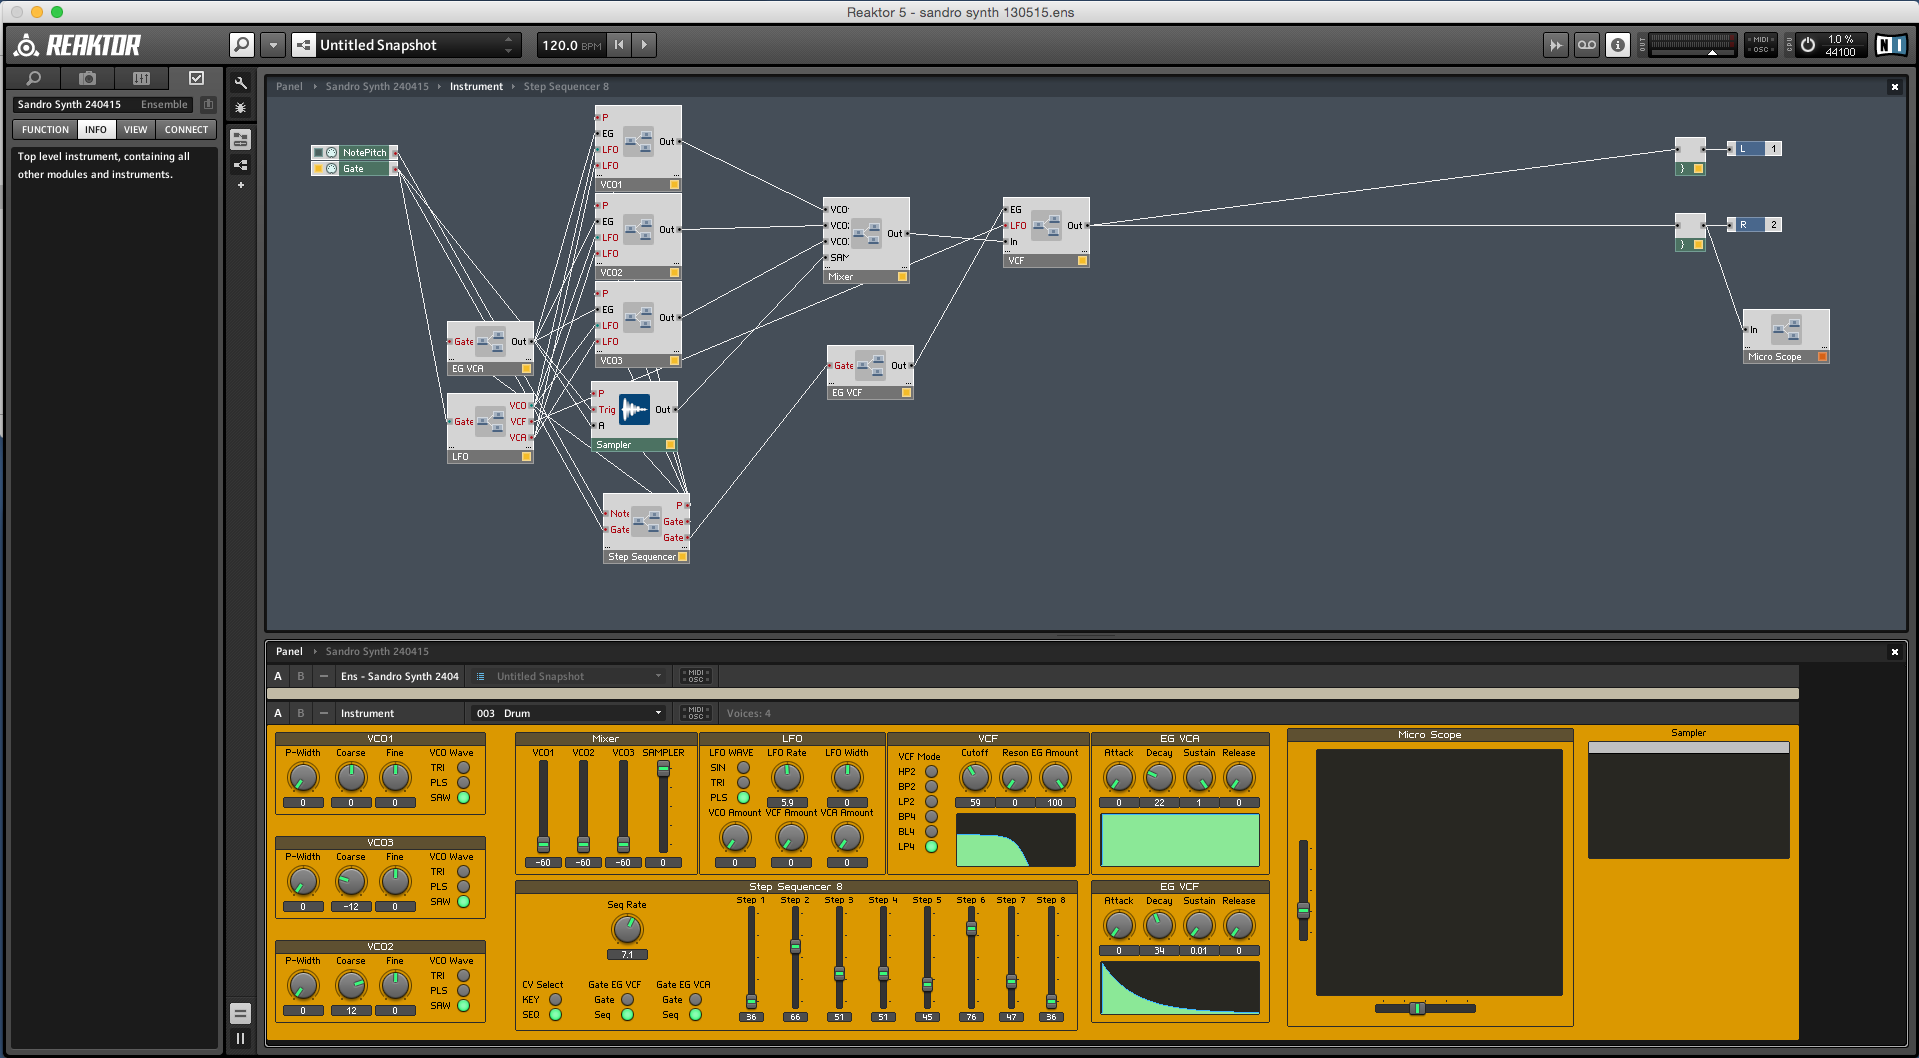Show the structure view icon in the side toolbar

point(240,165)
